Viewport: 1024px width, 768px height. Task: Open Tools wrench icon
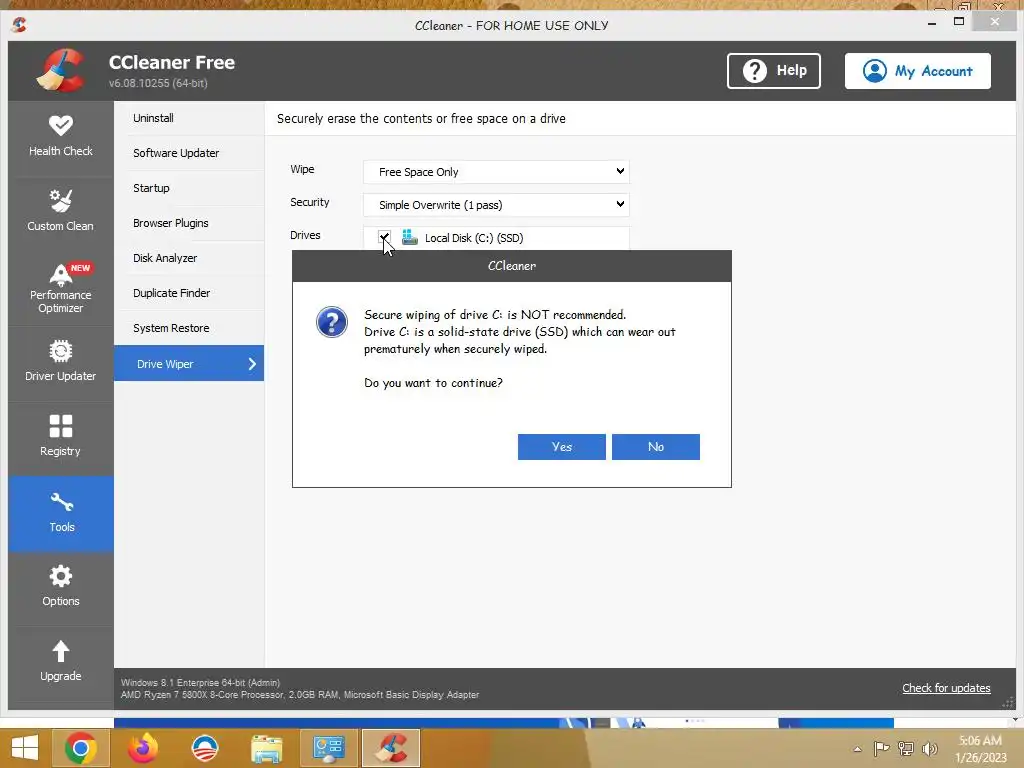click(x=61, y=502)
